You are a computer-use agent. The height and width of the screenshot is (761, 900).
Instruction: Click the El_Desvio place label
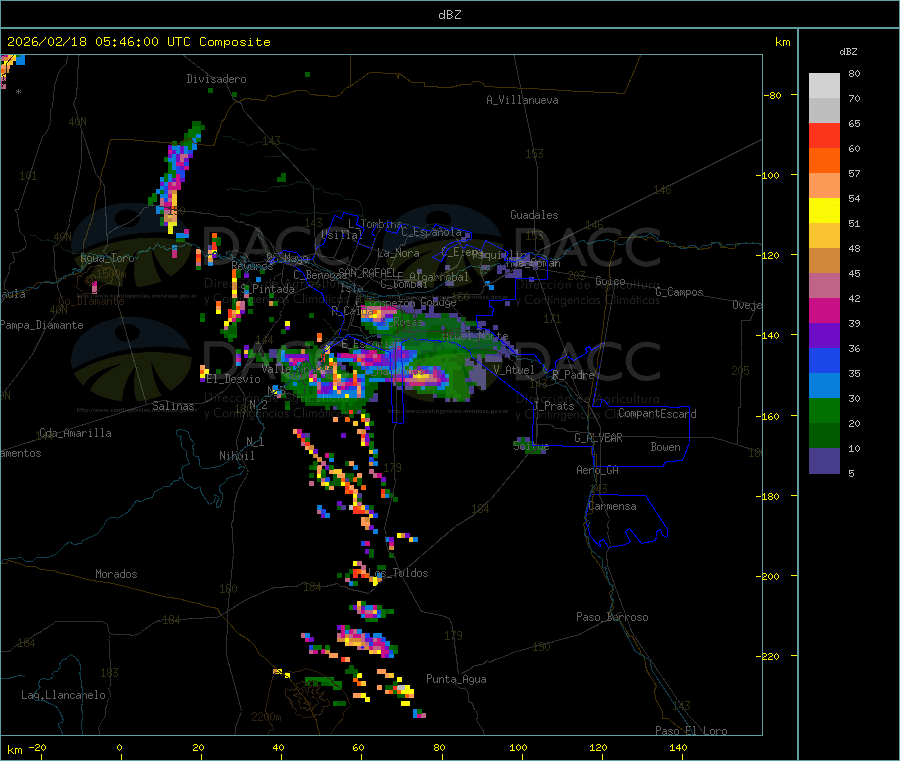[x=234, y=379]
